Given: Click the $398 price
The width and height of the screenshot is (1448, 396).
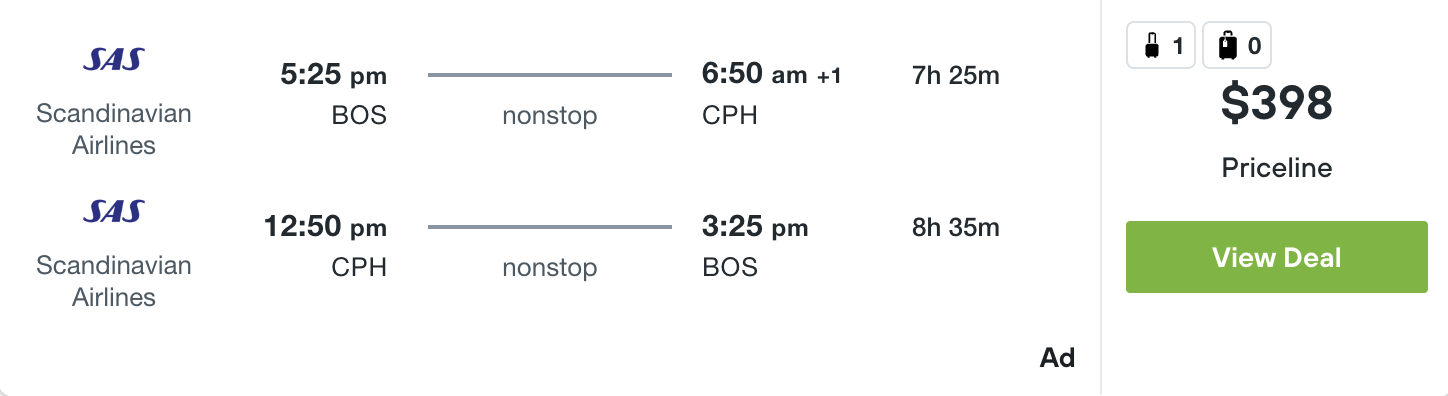Looking at the screenshot, I should tap(1277, 103).
